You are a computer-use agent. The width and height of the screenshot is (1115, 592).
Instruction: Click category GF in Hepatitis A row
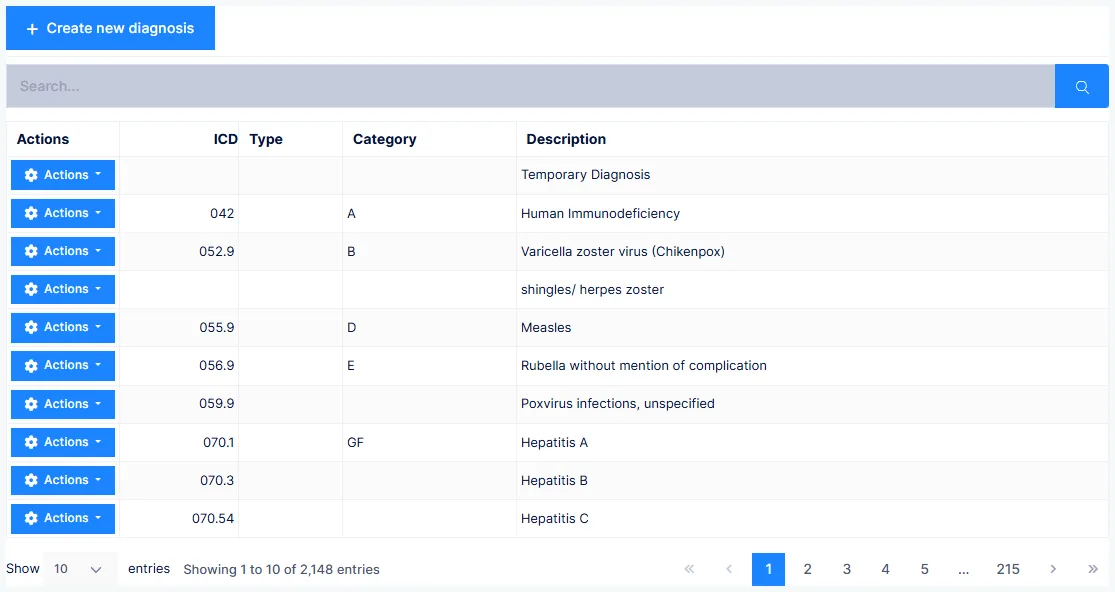[x=356, y=442]
